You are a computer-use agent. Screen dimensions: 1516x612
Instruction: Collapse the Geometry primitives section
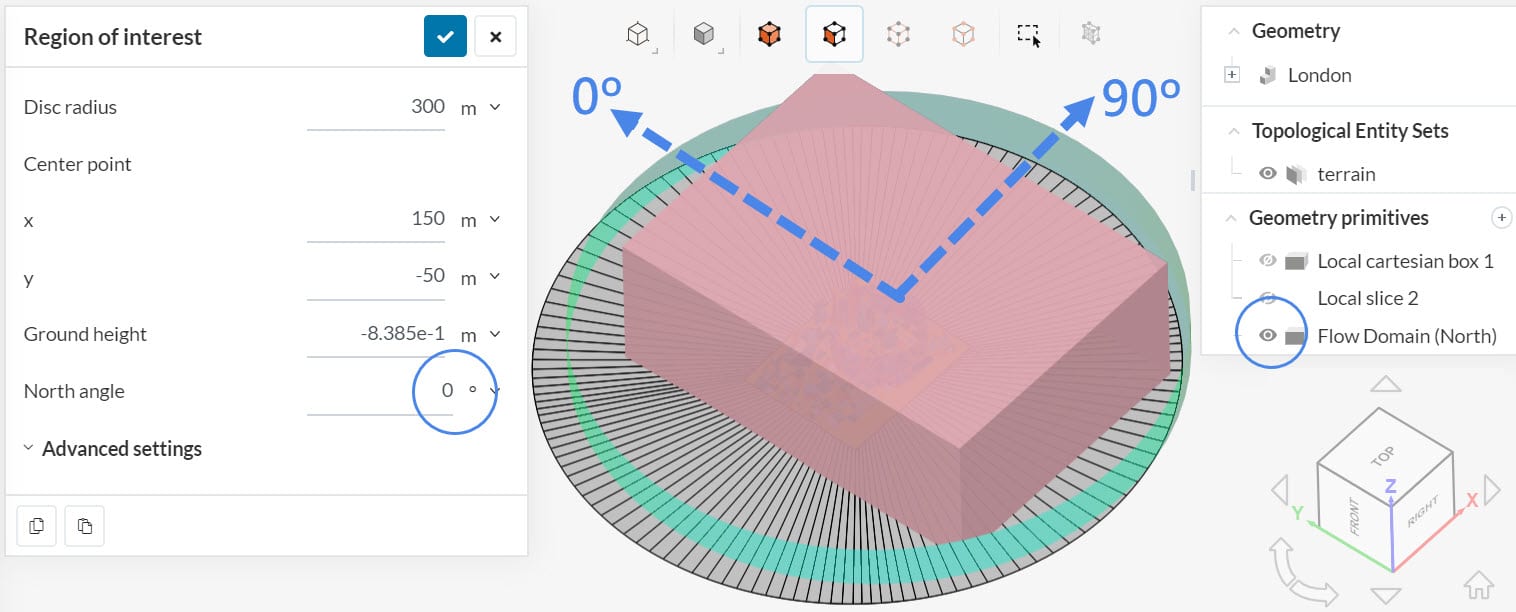click(1232, 217)
